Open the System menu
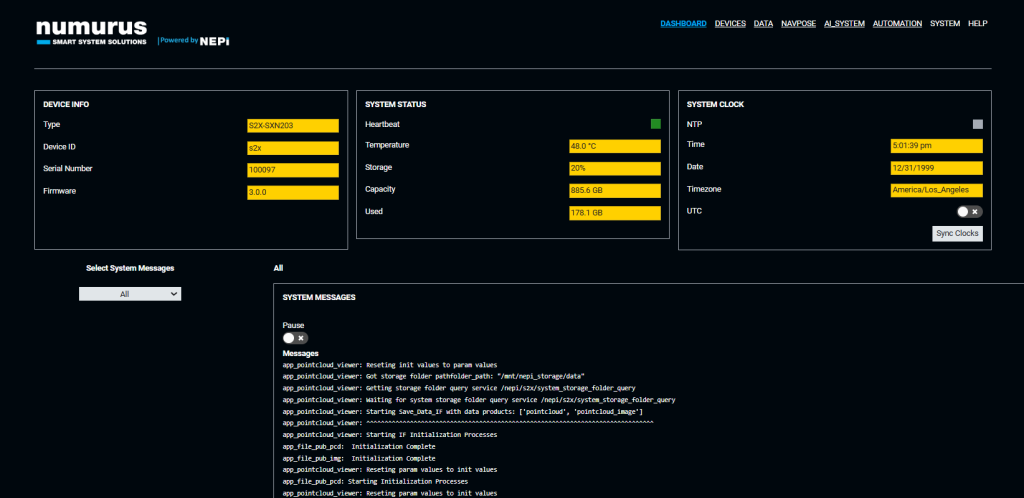Image resolution: width=1024 pixels, height=498 pixels. (x=944, y=23)
